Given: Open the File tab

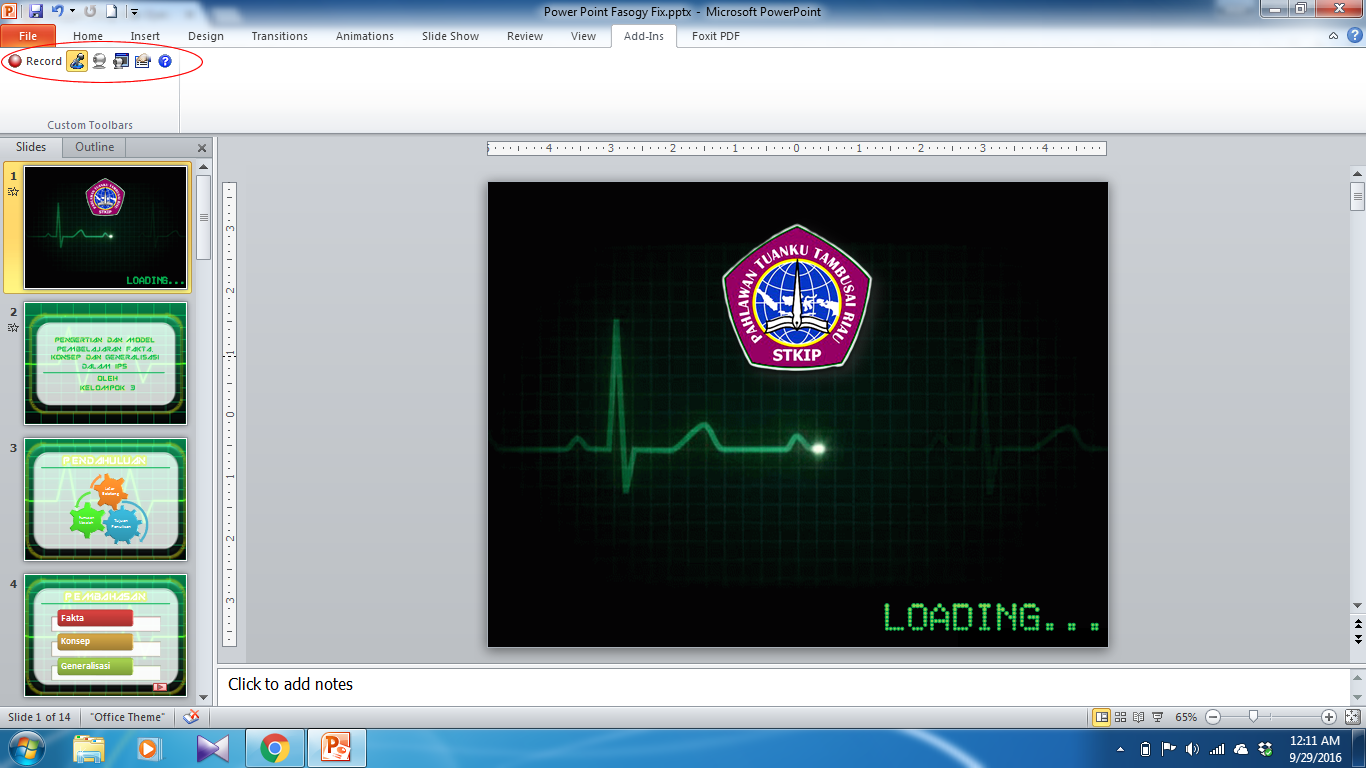Looking at the screenshot, I should 28,36.
